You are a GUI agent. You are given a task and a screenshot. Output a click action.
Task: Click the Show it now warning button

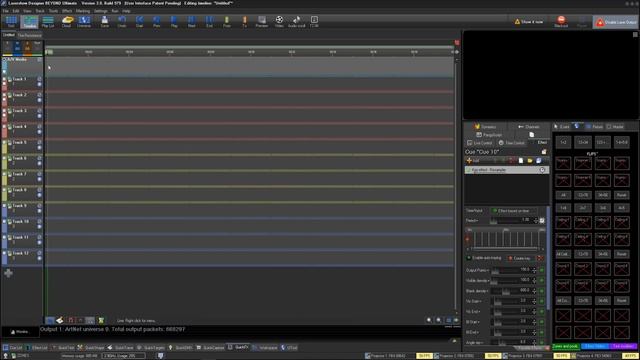tap(529, 22)
